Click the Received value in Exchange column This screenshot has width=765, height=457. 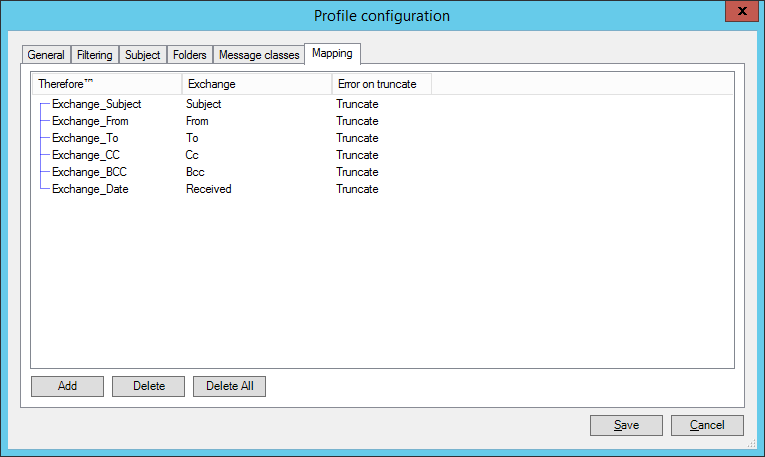(x=209, y=189)
